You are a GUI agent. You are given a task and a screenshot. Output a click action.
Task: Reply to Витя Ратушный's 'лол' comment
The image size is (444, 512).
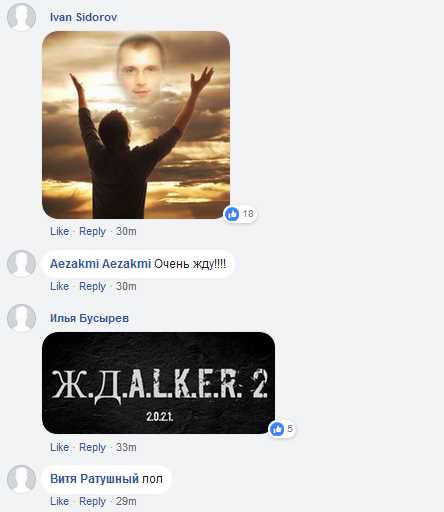pos(92,501)
